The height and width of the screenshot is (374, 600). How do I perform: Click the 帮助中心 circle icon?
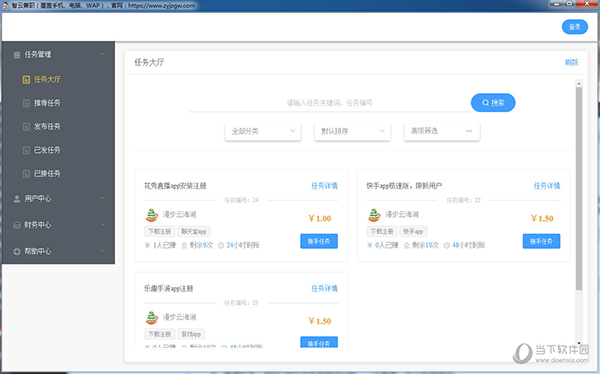16,252
